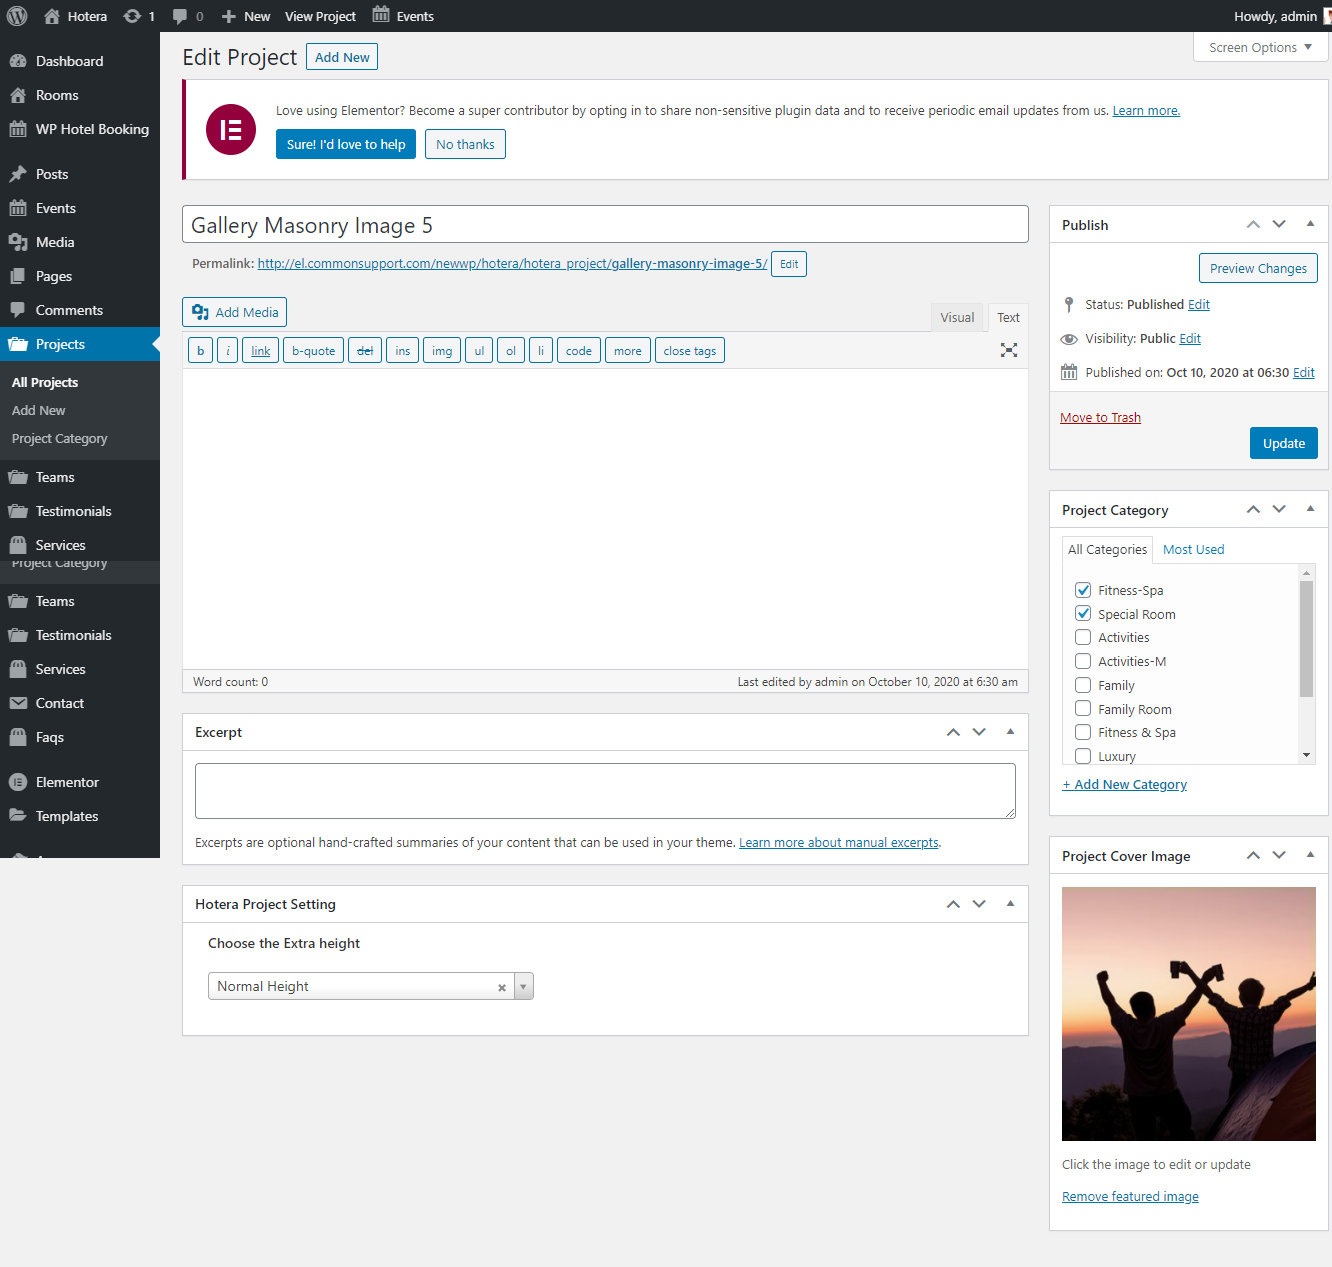Check the Family Room category

pyautogui.click(x=1083, y=708)
